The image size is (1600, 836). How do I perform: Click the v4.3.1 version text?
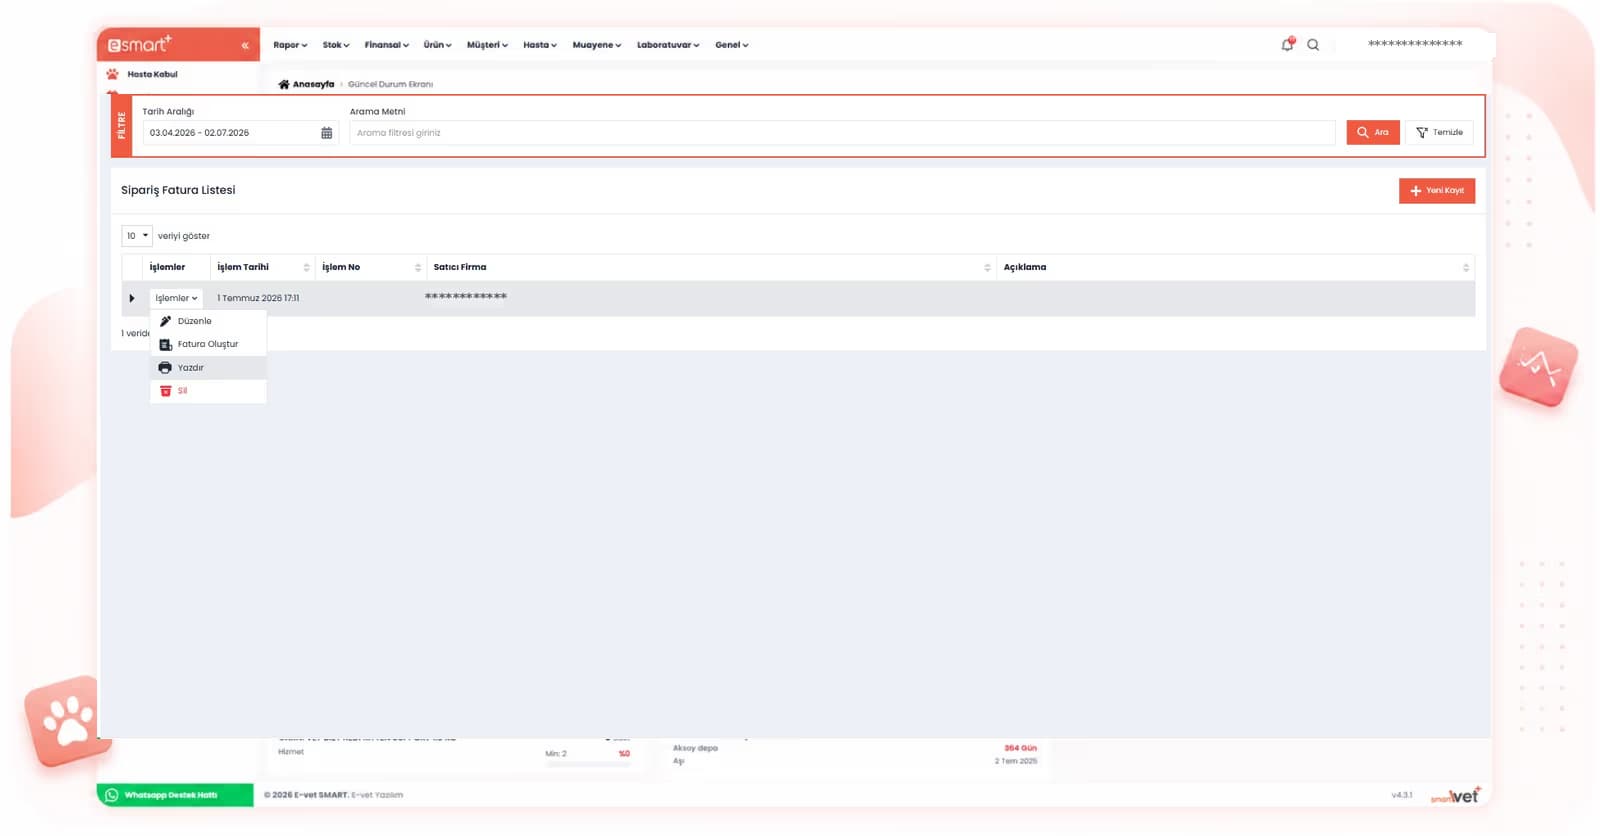[x=1402, y=795]
